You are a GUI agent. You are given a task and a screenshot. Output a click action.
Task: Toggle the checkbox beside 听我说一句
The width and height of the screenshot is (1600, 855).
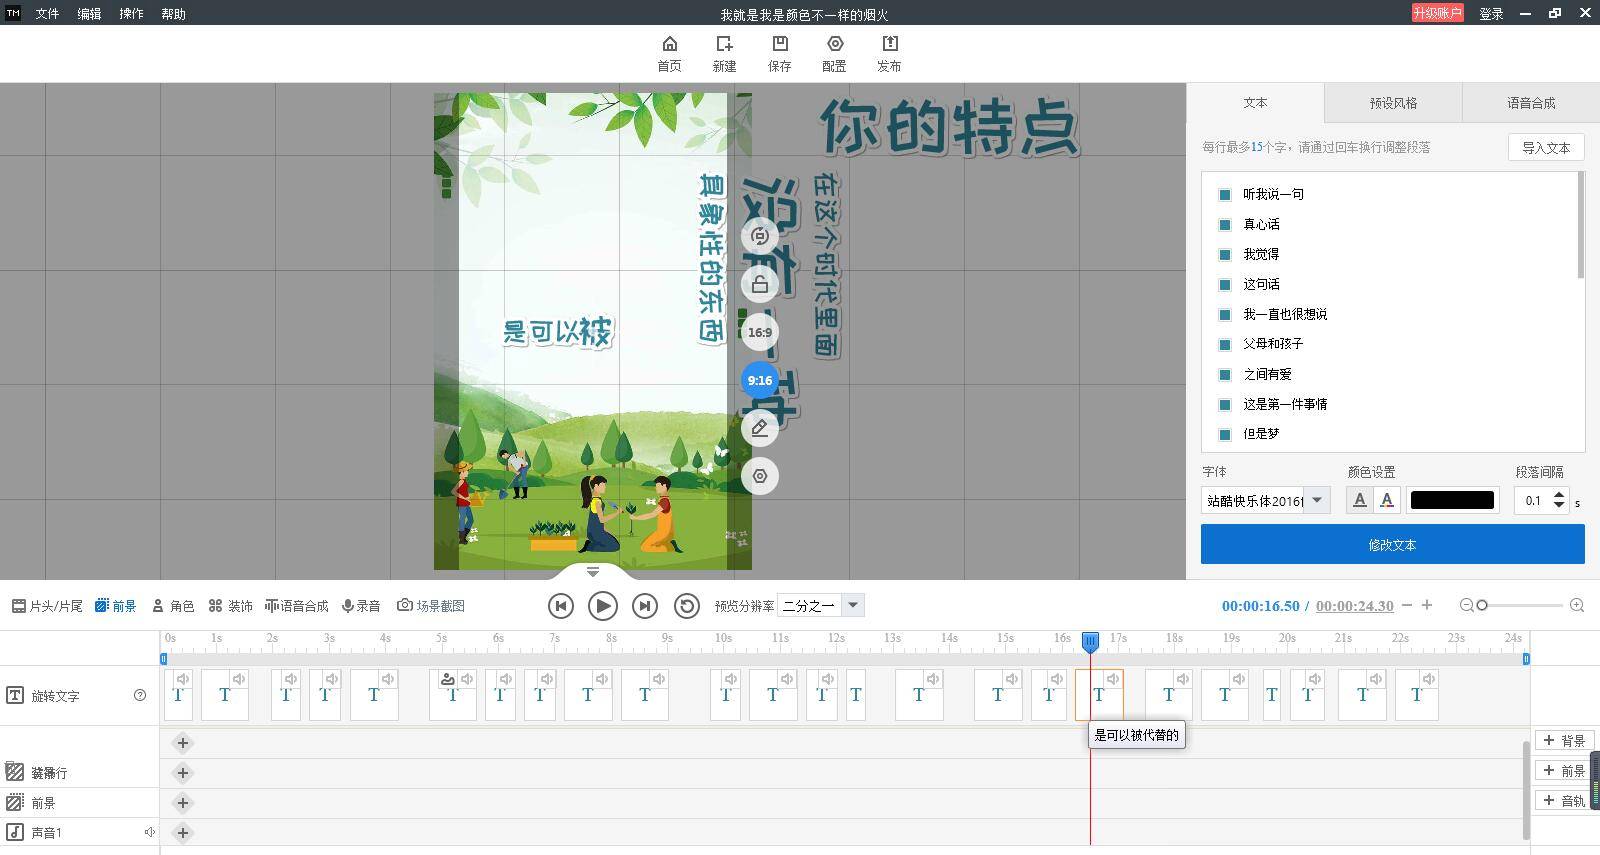[x=1225, y=194]
